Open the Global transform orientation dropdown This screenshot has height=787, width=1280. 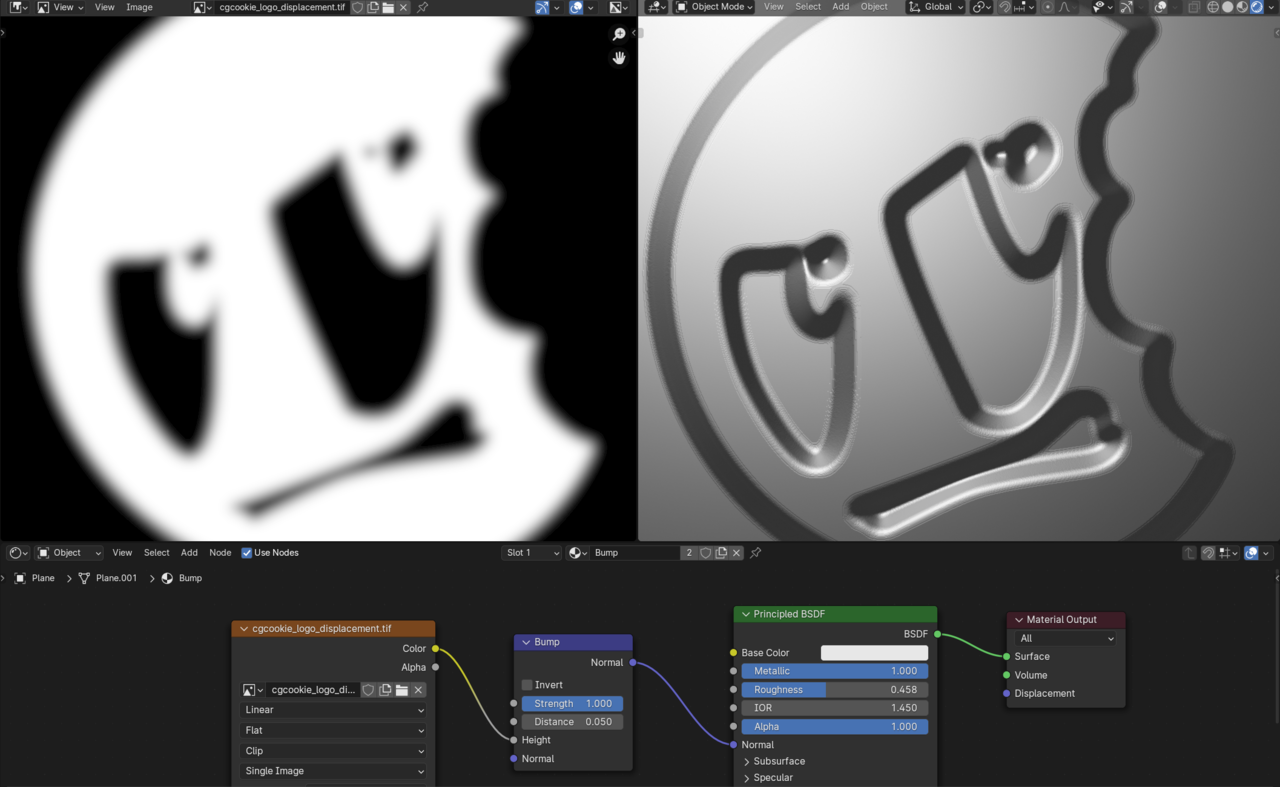tap(935, 7)
